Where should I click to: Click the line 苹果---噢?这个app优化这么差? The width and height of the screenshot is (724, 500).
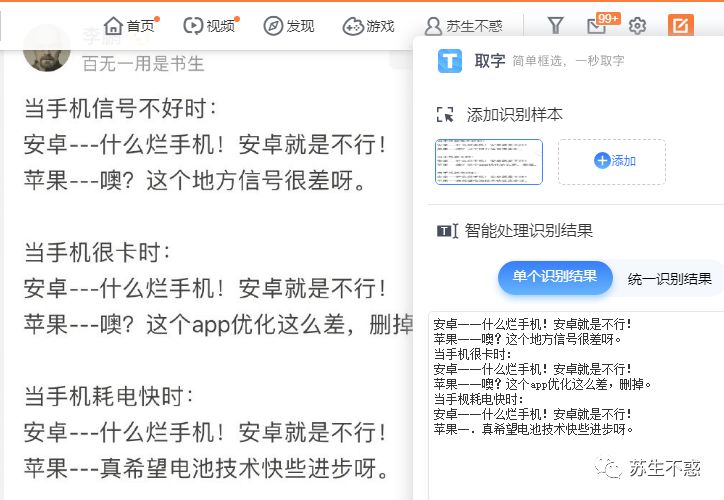tap(218, 325)
